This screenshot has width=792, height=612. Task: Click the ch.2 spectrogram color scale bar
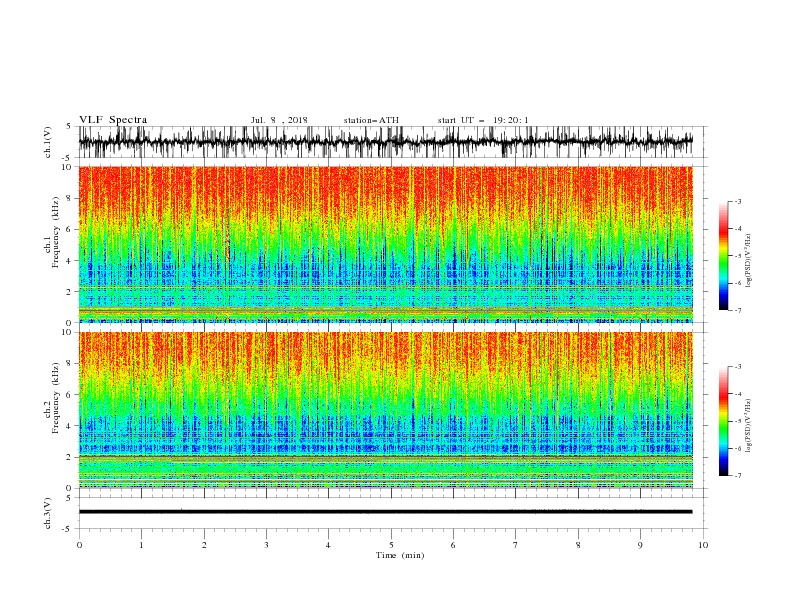pyautogui.click(x=723, y=421)
